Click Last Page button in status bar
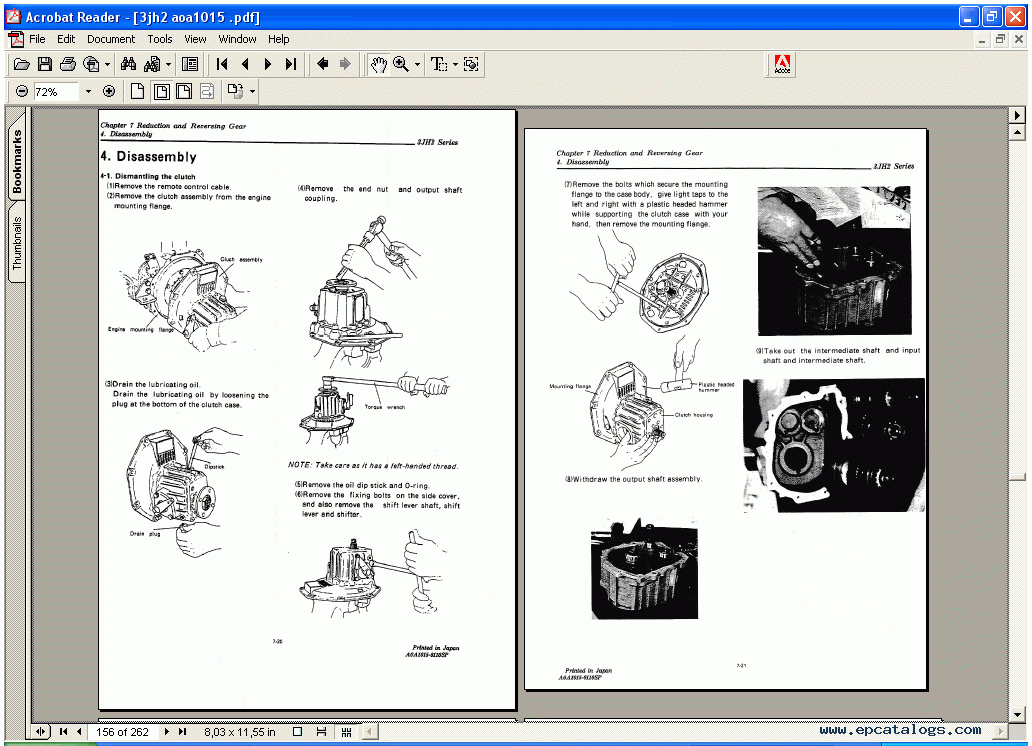The width and height of the screenshot is (1032, 746). click(183, 732)
